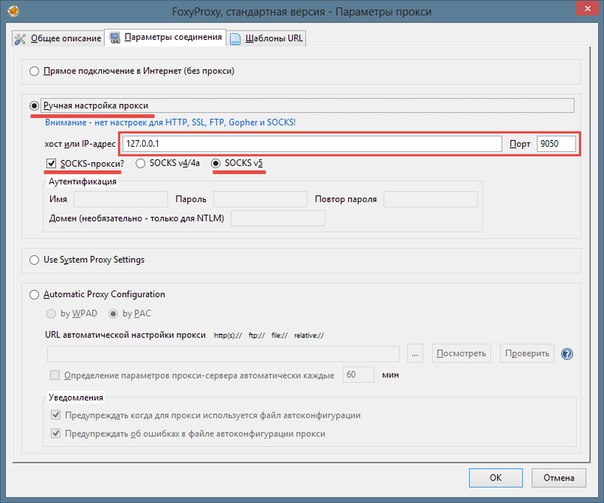
Task: Click the page icon on Шаблоны URL tab
Action: coord(235,39)
